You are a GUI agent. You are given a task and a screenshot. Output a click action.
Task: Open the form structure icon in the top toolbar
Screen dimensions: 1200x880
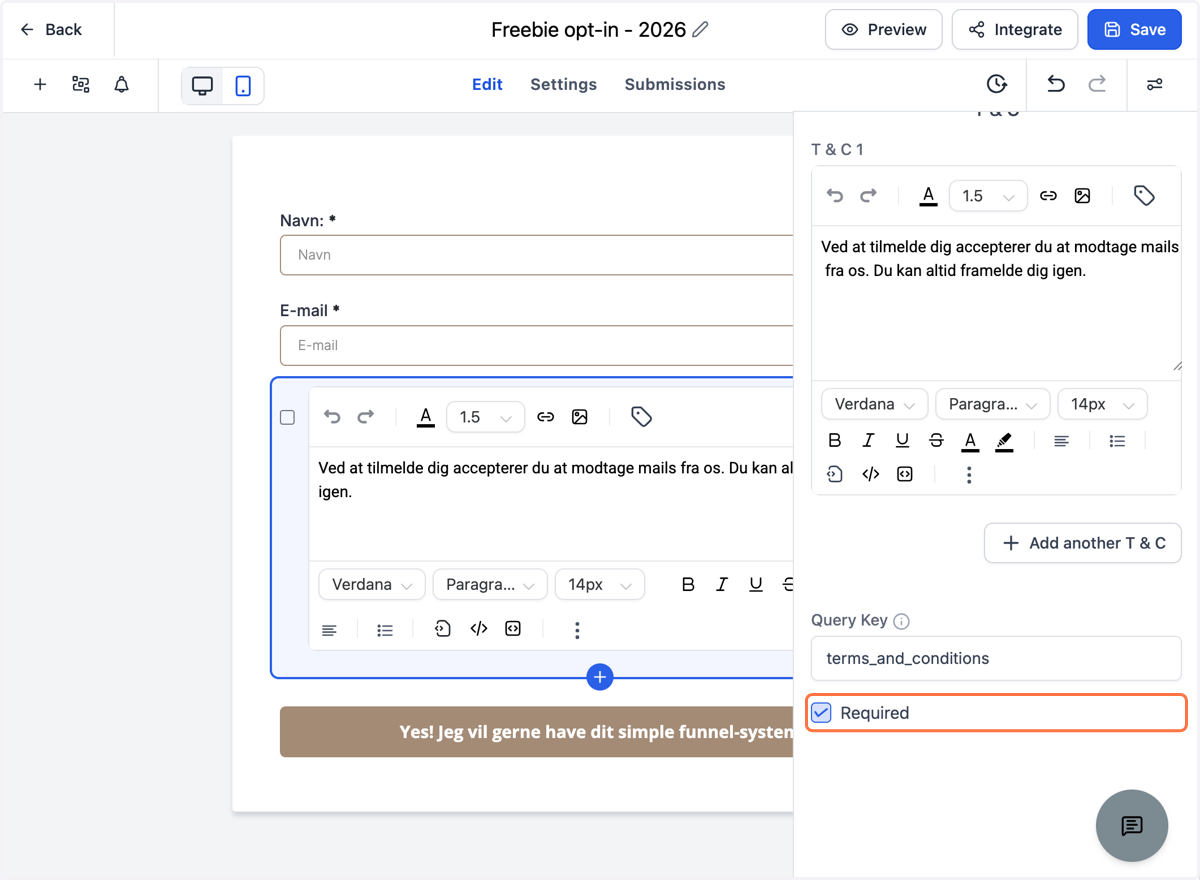click(81, 85)
